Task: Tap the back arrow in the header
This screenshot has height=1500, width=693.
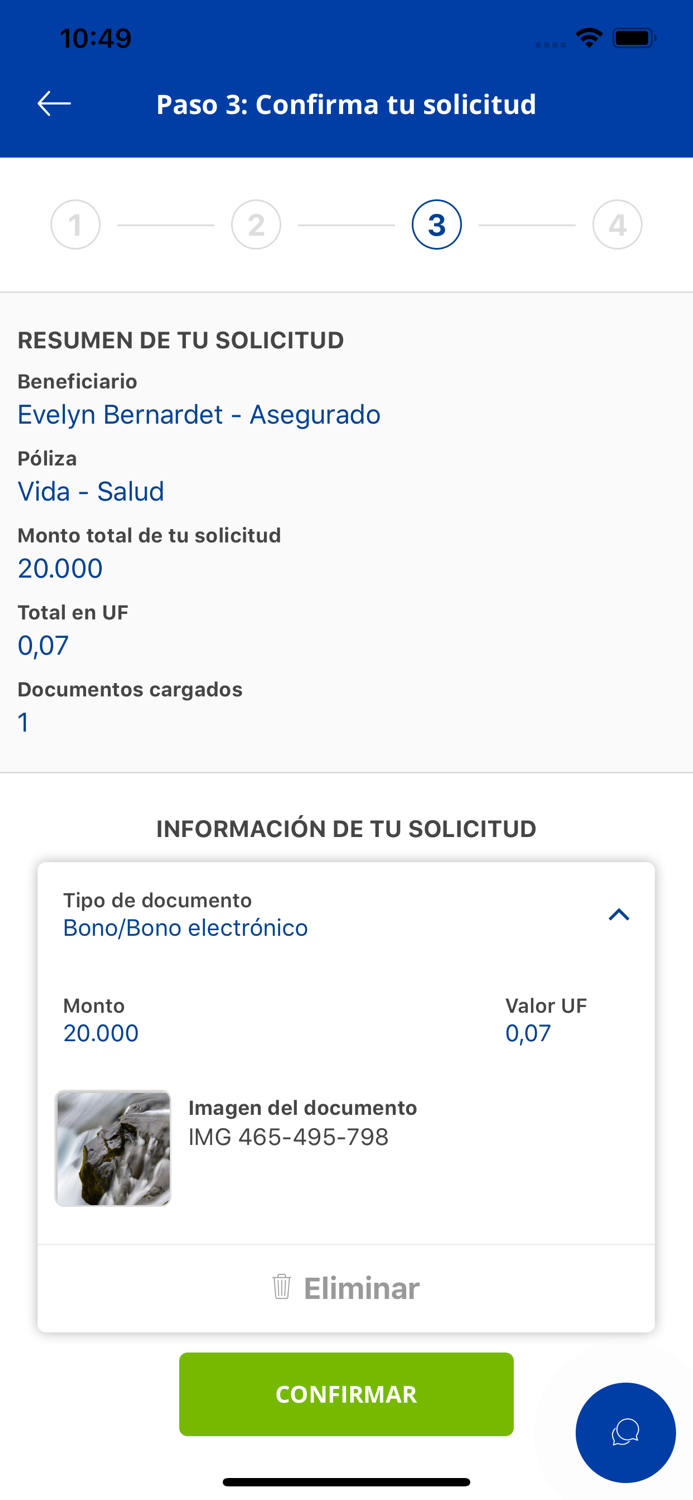Action: pos(54,103)
